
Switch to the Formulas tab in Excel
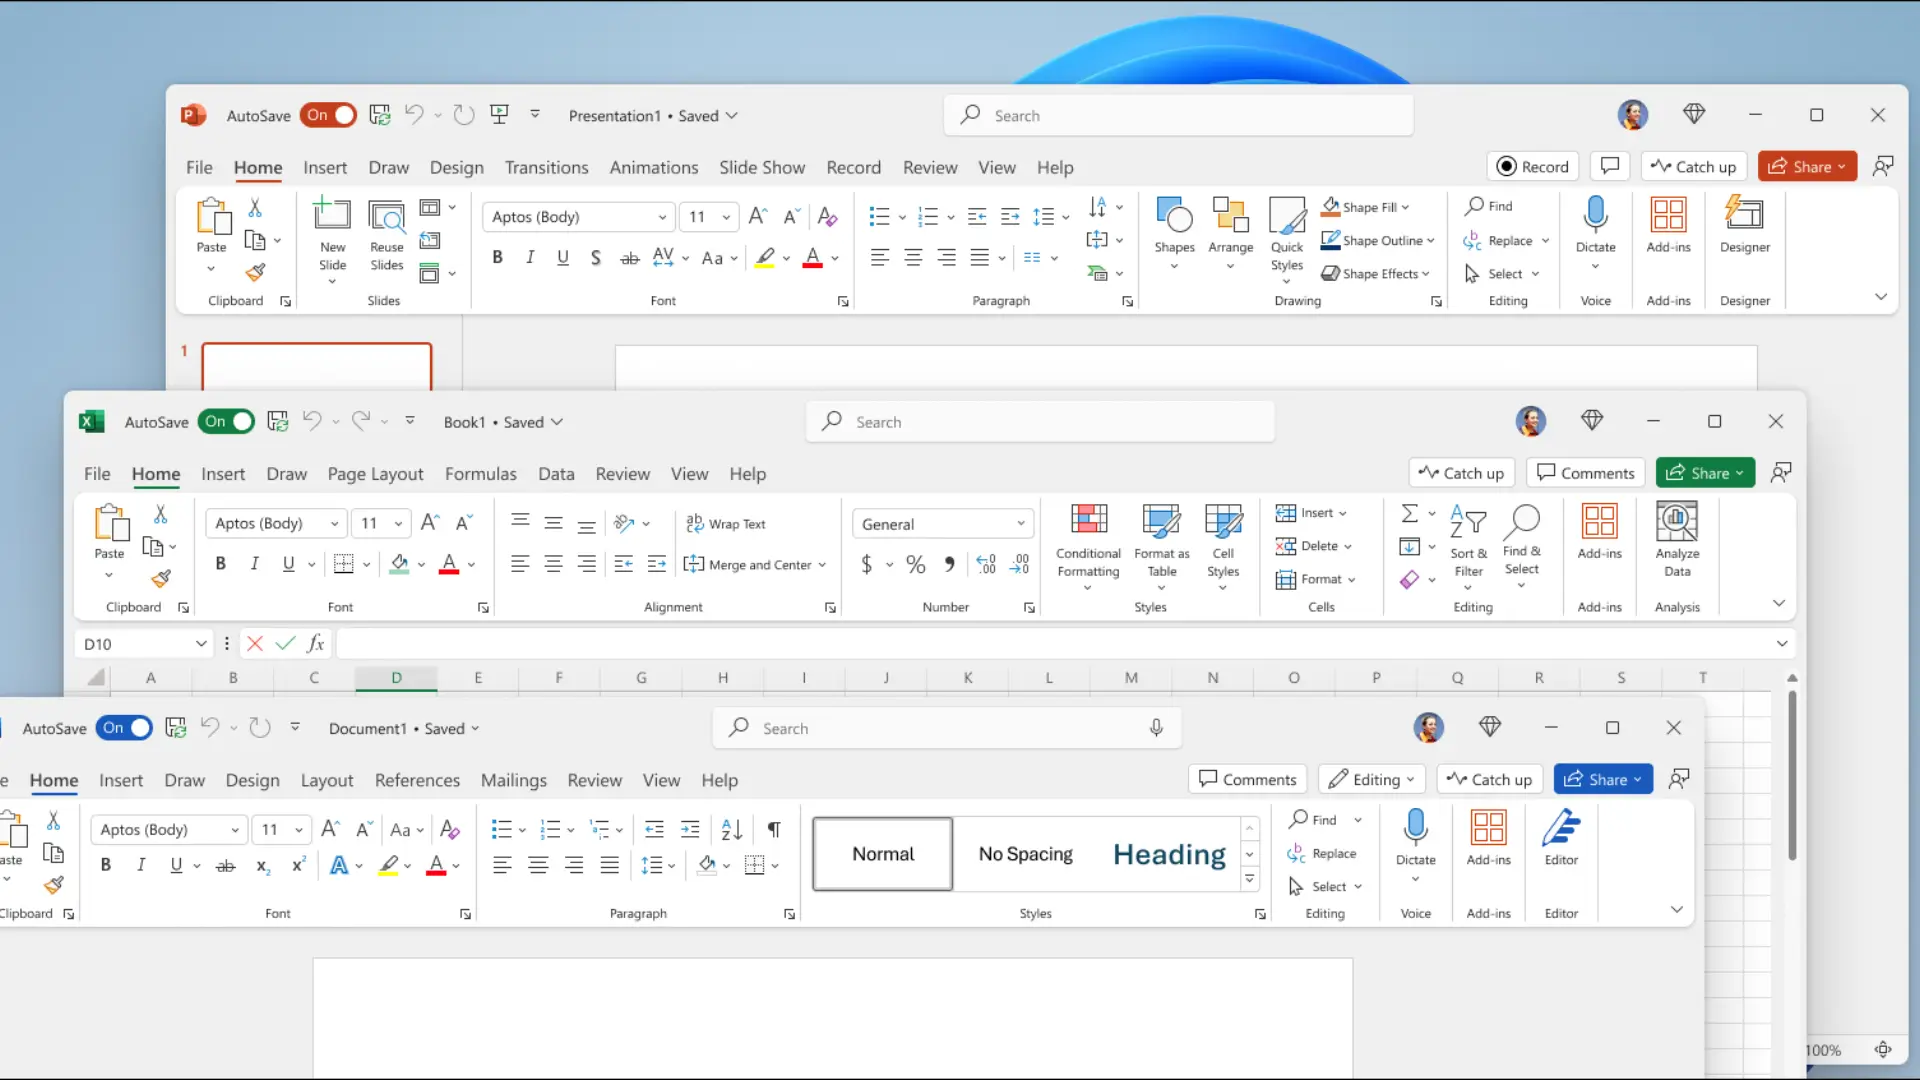481,474
